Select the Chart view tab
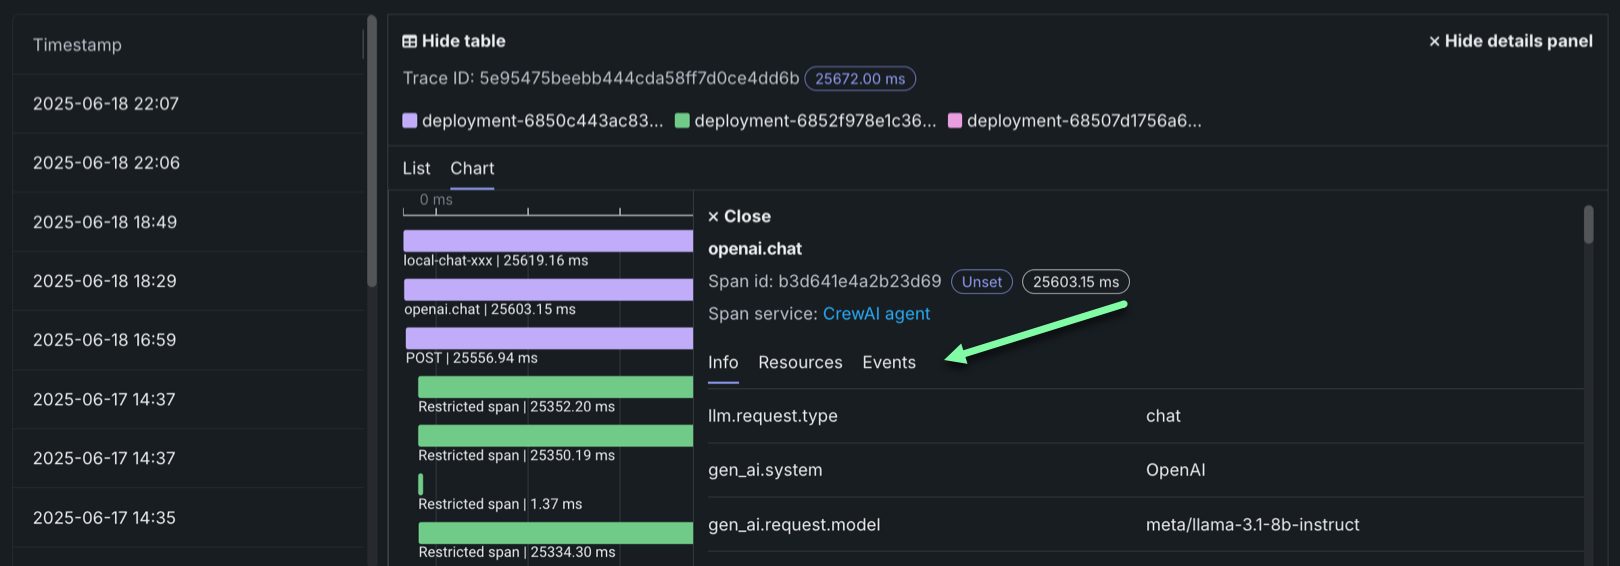Image resolution: width=1620 pixels, height=566 pixels. click(x=472, y=168)
